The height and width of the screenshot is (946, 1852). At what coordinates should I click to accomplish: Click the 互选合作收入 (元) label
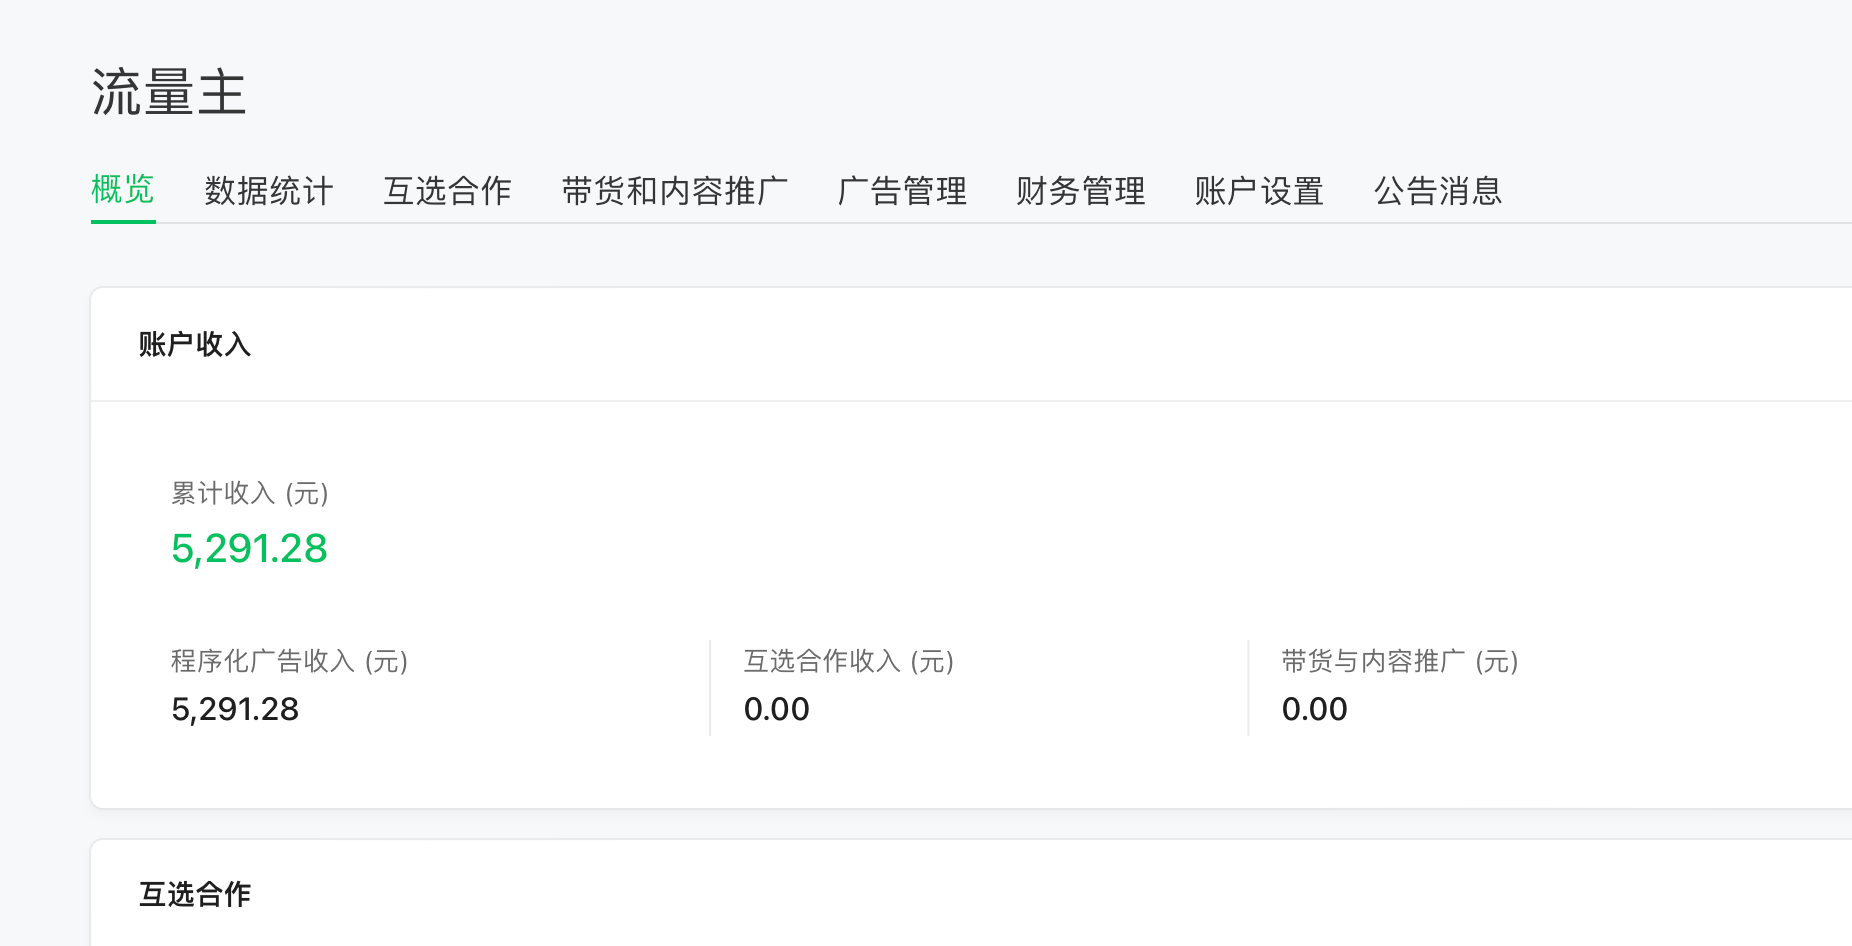click(848, 661)
